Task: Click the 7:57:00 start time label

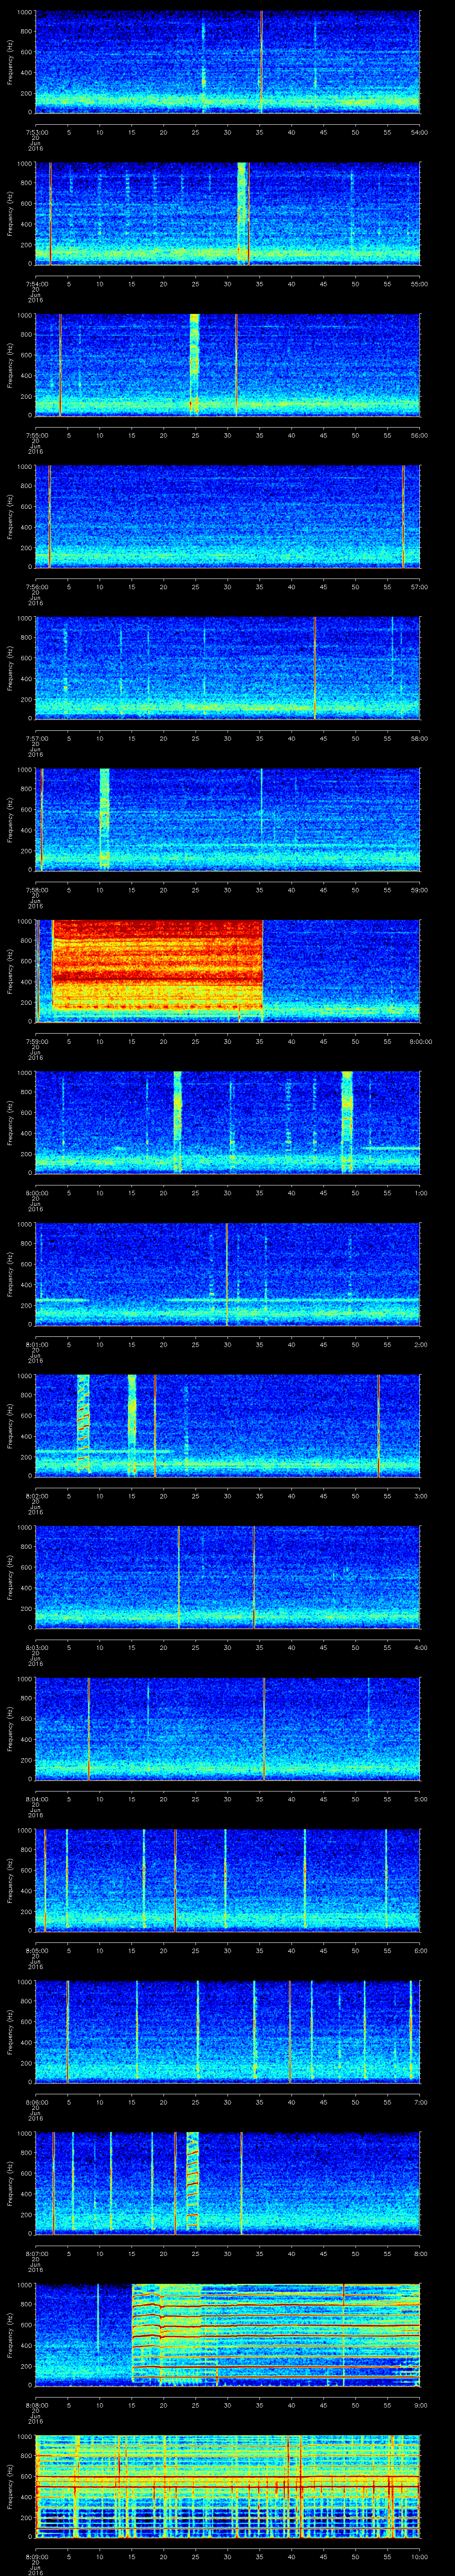Action: point(36,738)
